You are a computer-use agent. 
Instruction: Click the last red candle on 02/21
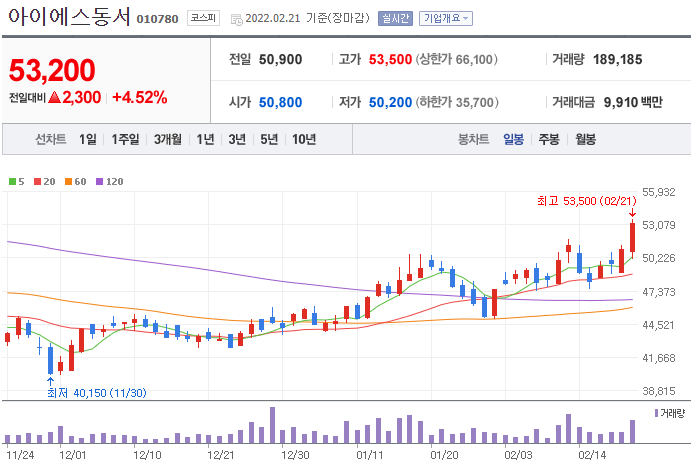(x=632, y=237)
